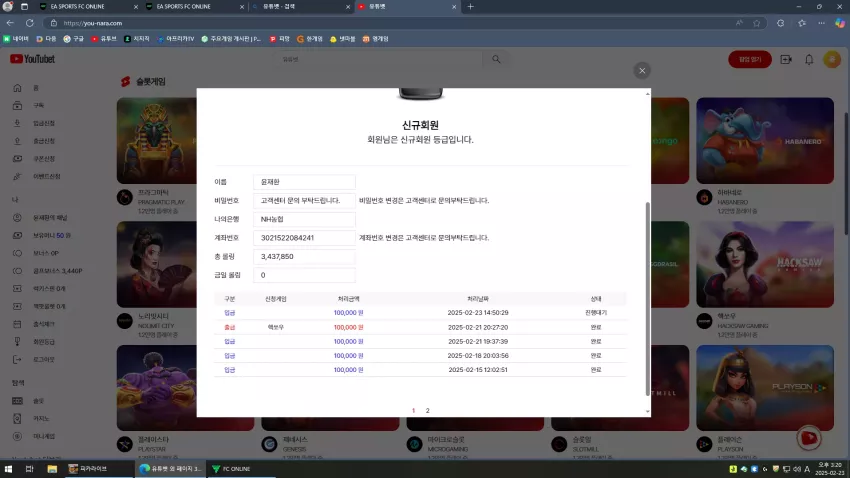The height and width of the screenshot is (478, 850).
Task: Click the red button in the page header
Action: (x=750, y=59)
